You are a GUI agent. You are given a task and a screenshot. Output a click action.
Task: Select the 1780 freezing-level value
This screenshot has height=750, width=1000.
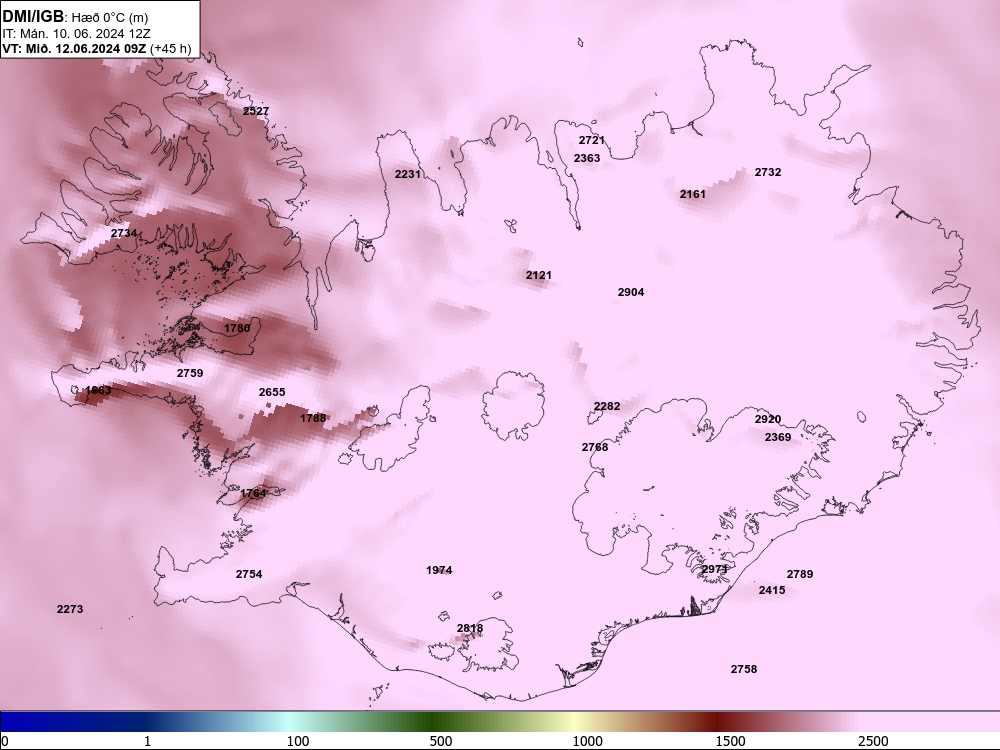click(x=237, y=328)
